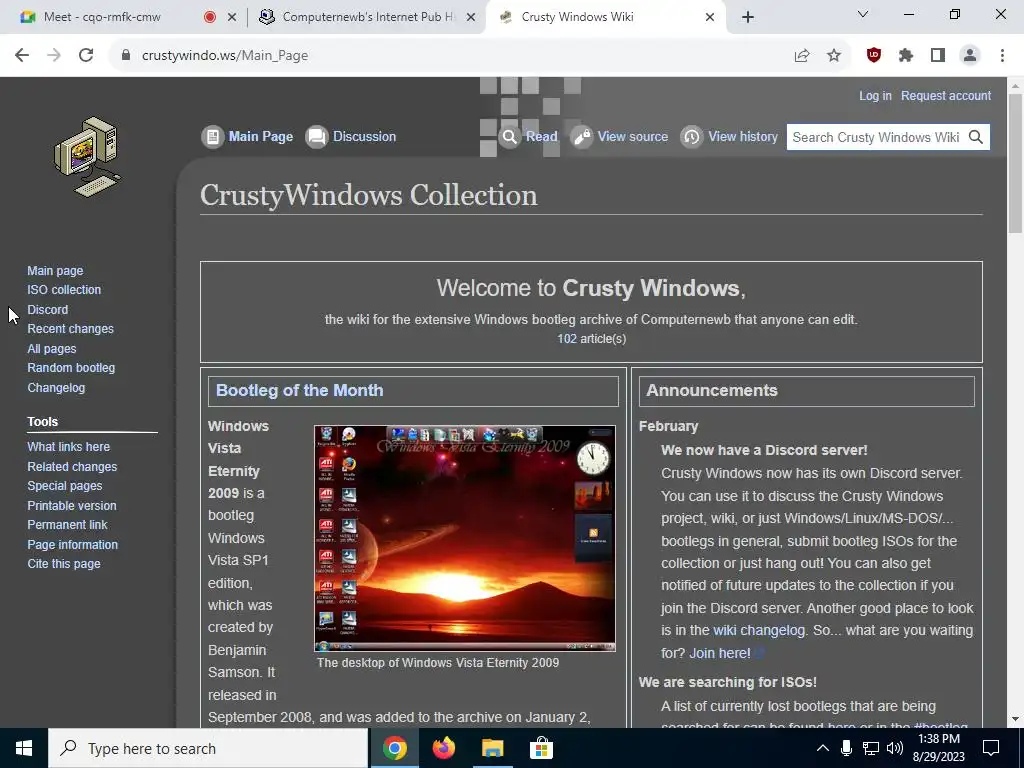Image resolution: width=1024 pixels, height=768 pixels.
Task: Open ISO collection in sidebar
Action: coord(64,289)
